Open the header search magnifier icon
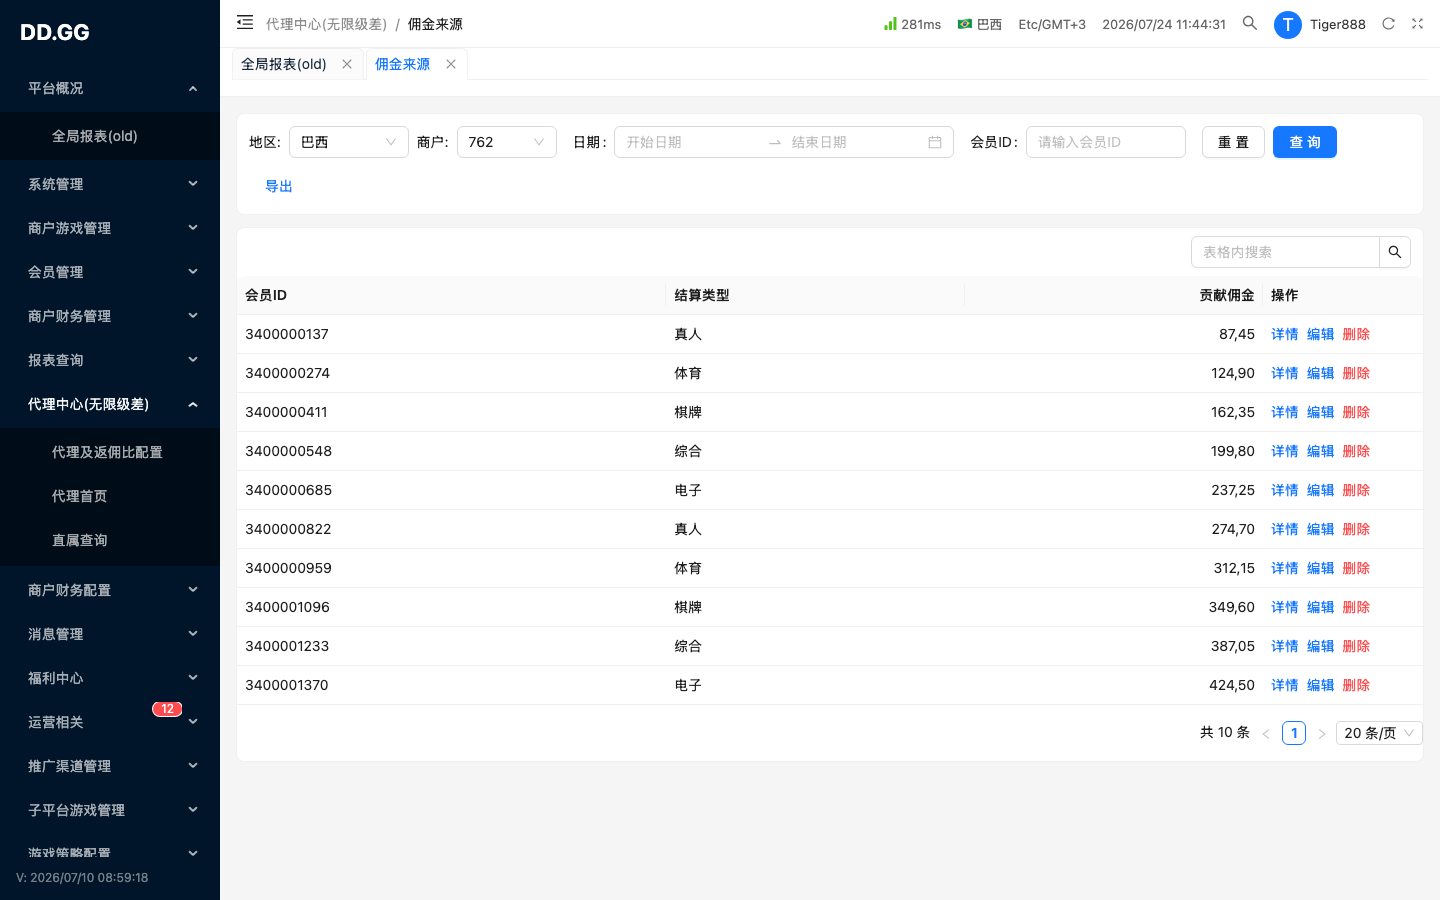 (x=1250, y=23)
